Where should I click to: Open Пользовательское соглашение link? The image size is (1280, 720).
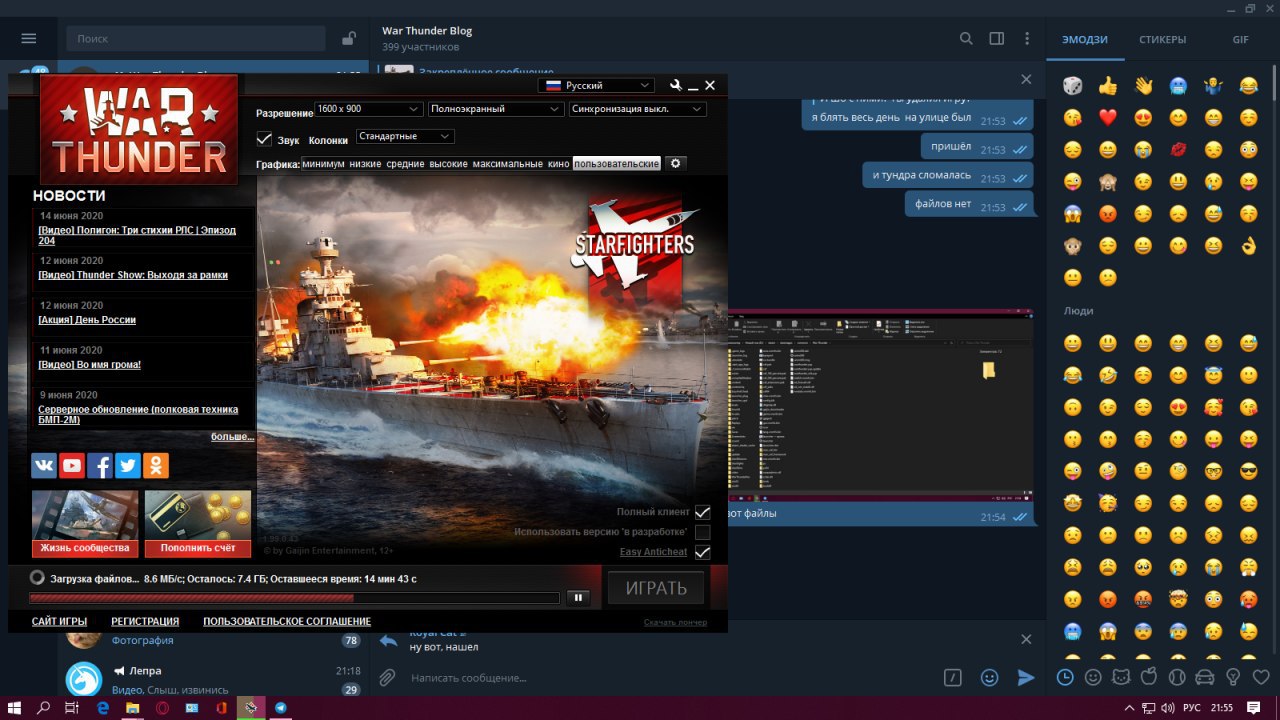(287, 621)
